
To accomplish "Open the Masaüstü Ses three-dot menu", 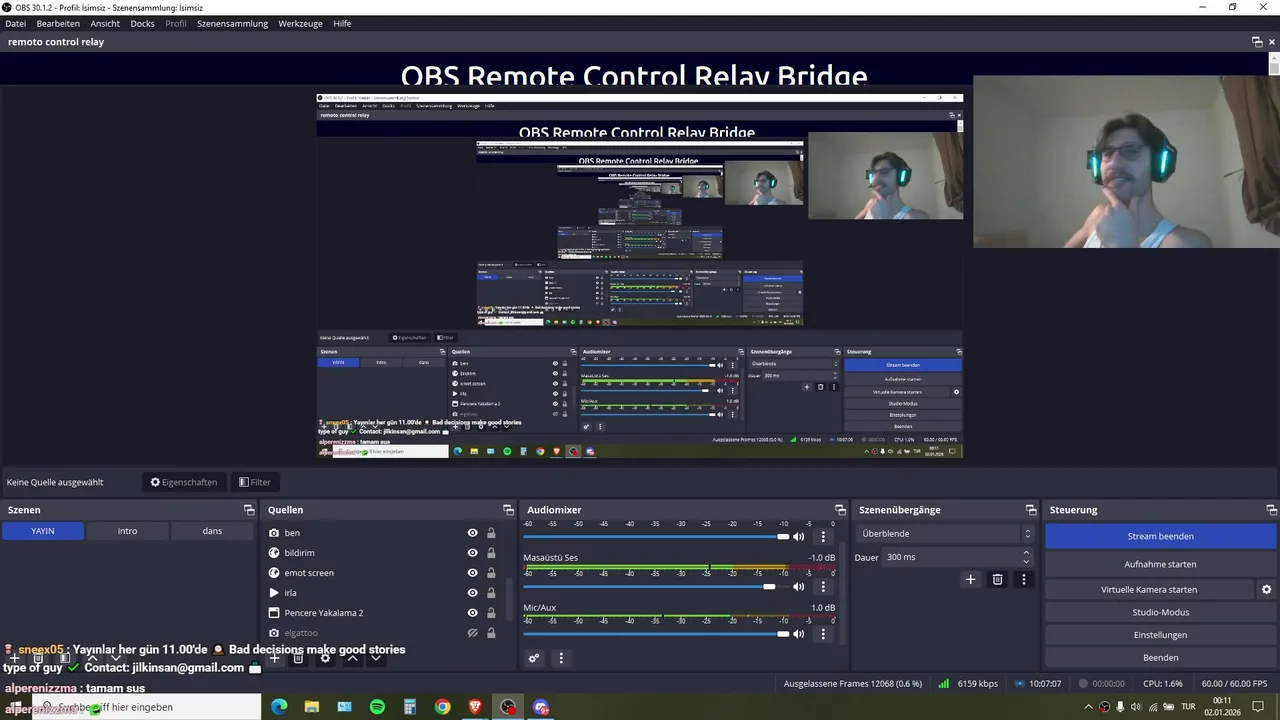I will 823,586.
